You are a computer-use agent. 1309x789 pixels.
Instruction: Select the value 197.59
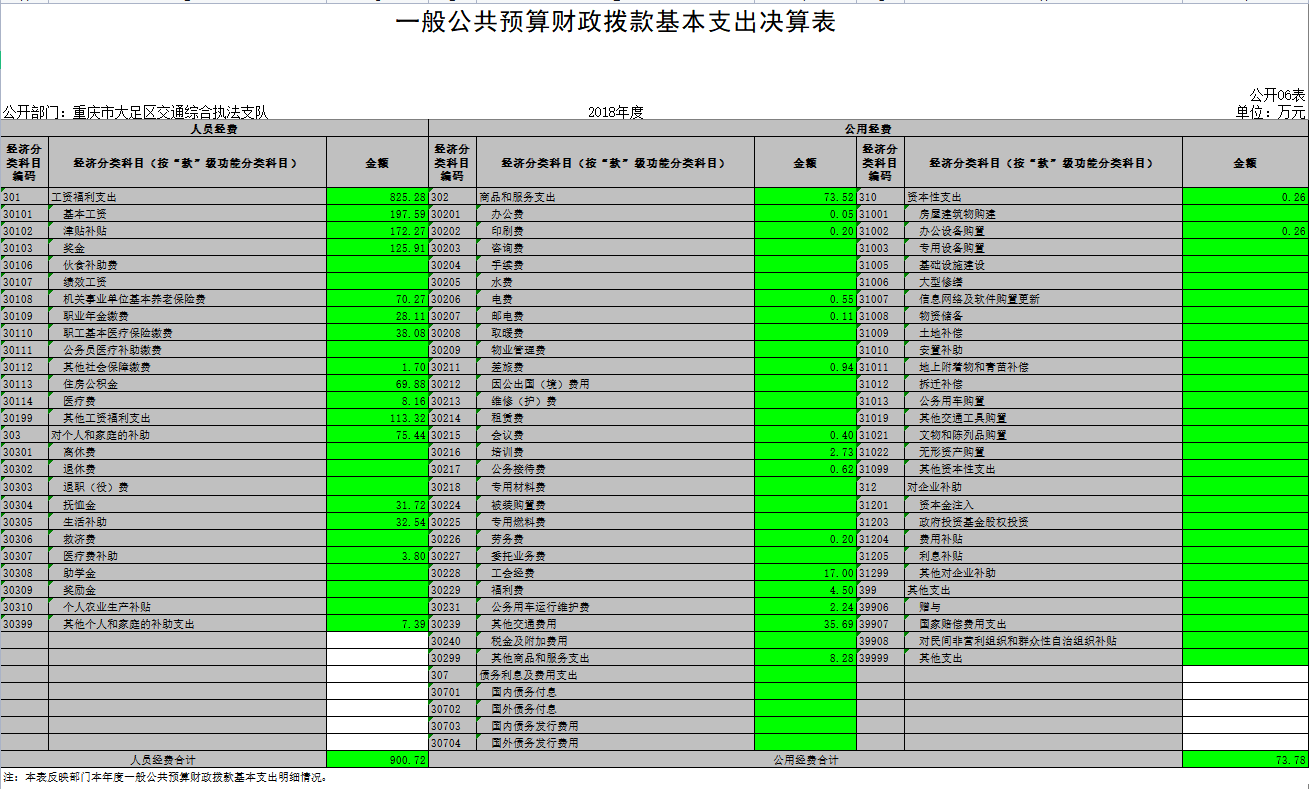coord(377,214)
